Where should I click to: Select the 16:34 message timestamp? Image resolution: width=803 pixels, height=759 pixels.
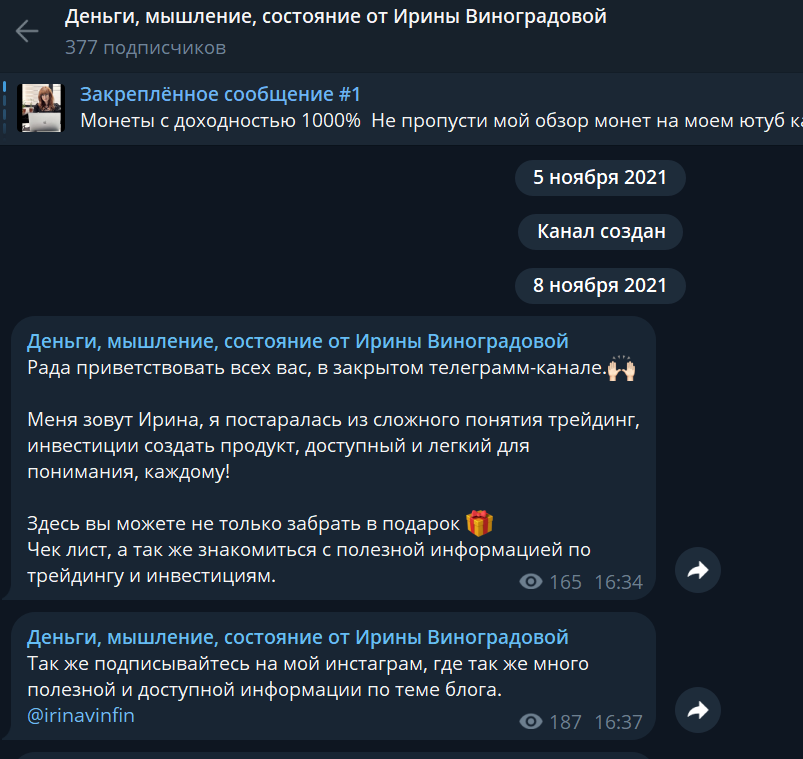[618, 582]
